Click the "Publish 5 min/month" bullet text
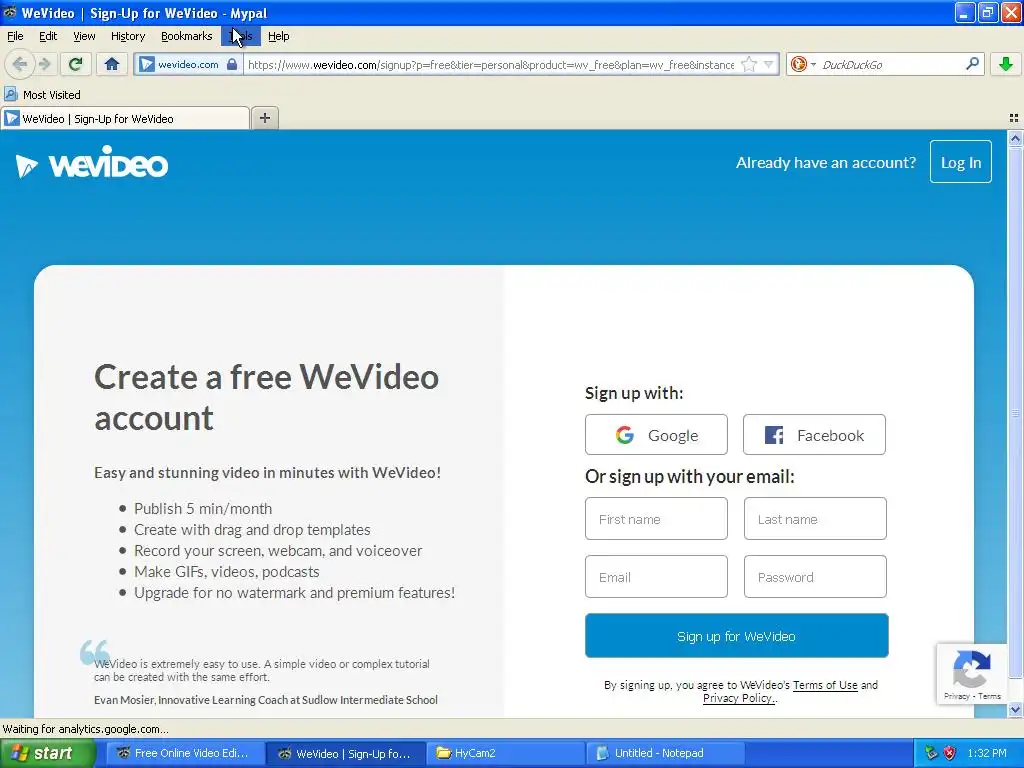The width and height of the screenshot is (1024, 768). [203, 509]
